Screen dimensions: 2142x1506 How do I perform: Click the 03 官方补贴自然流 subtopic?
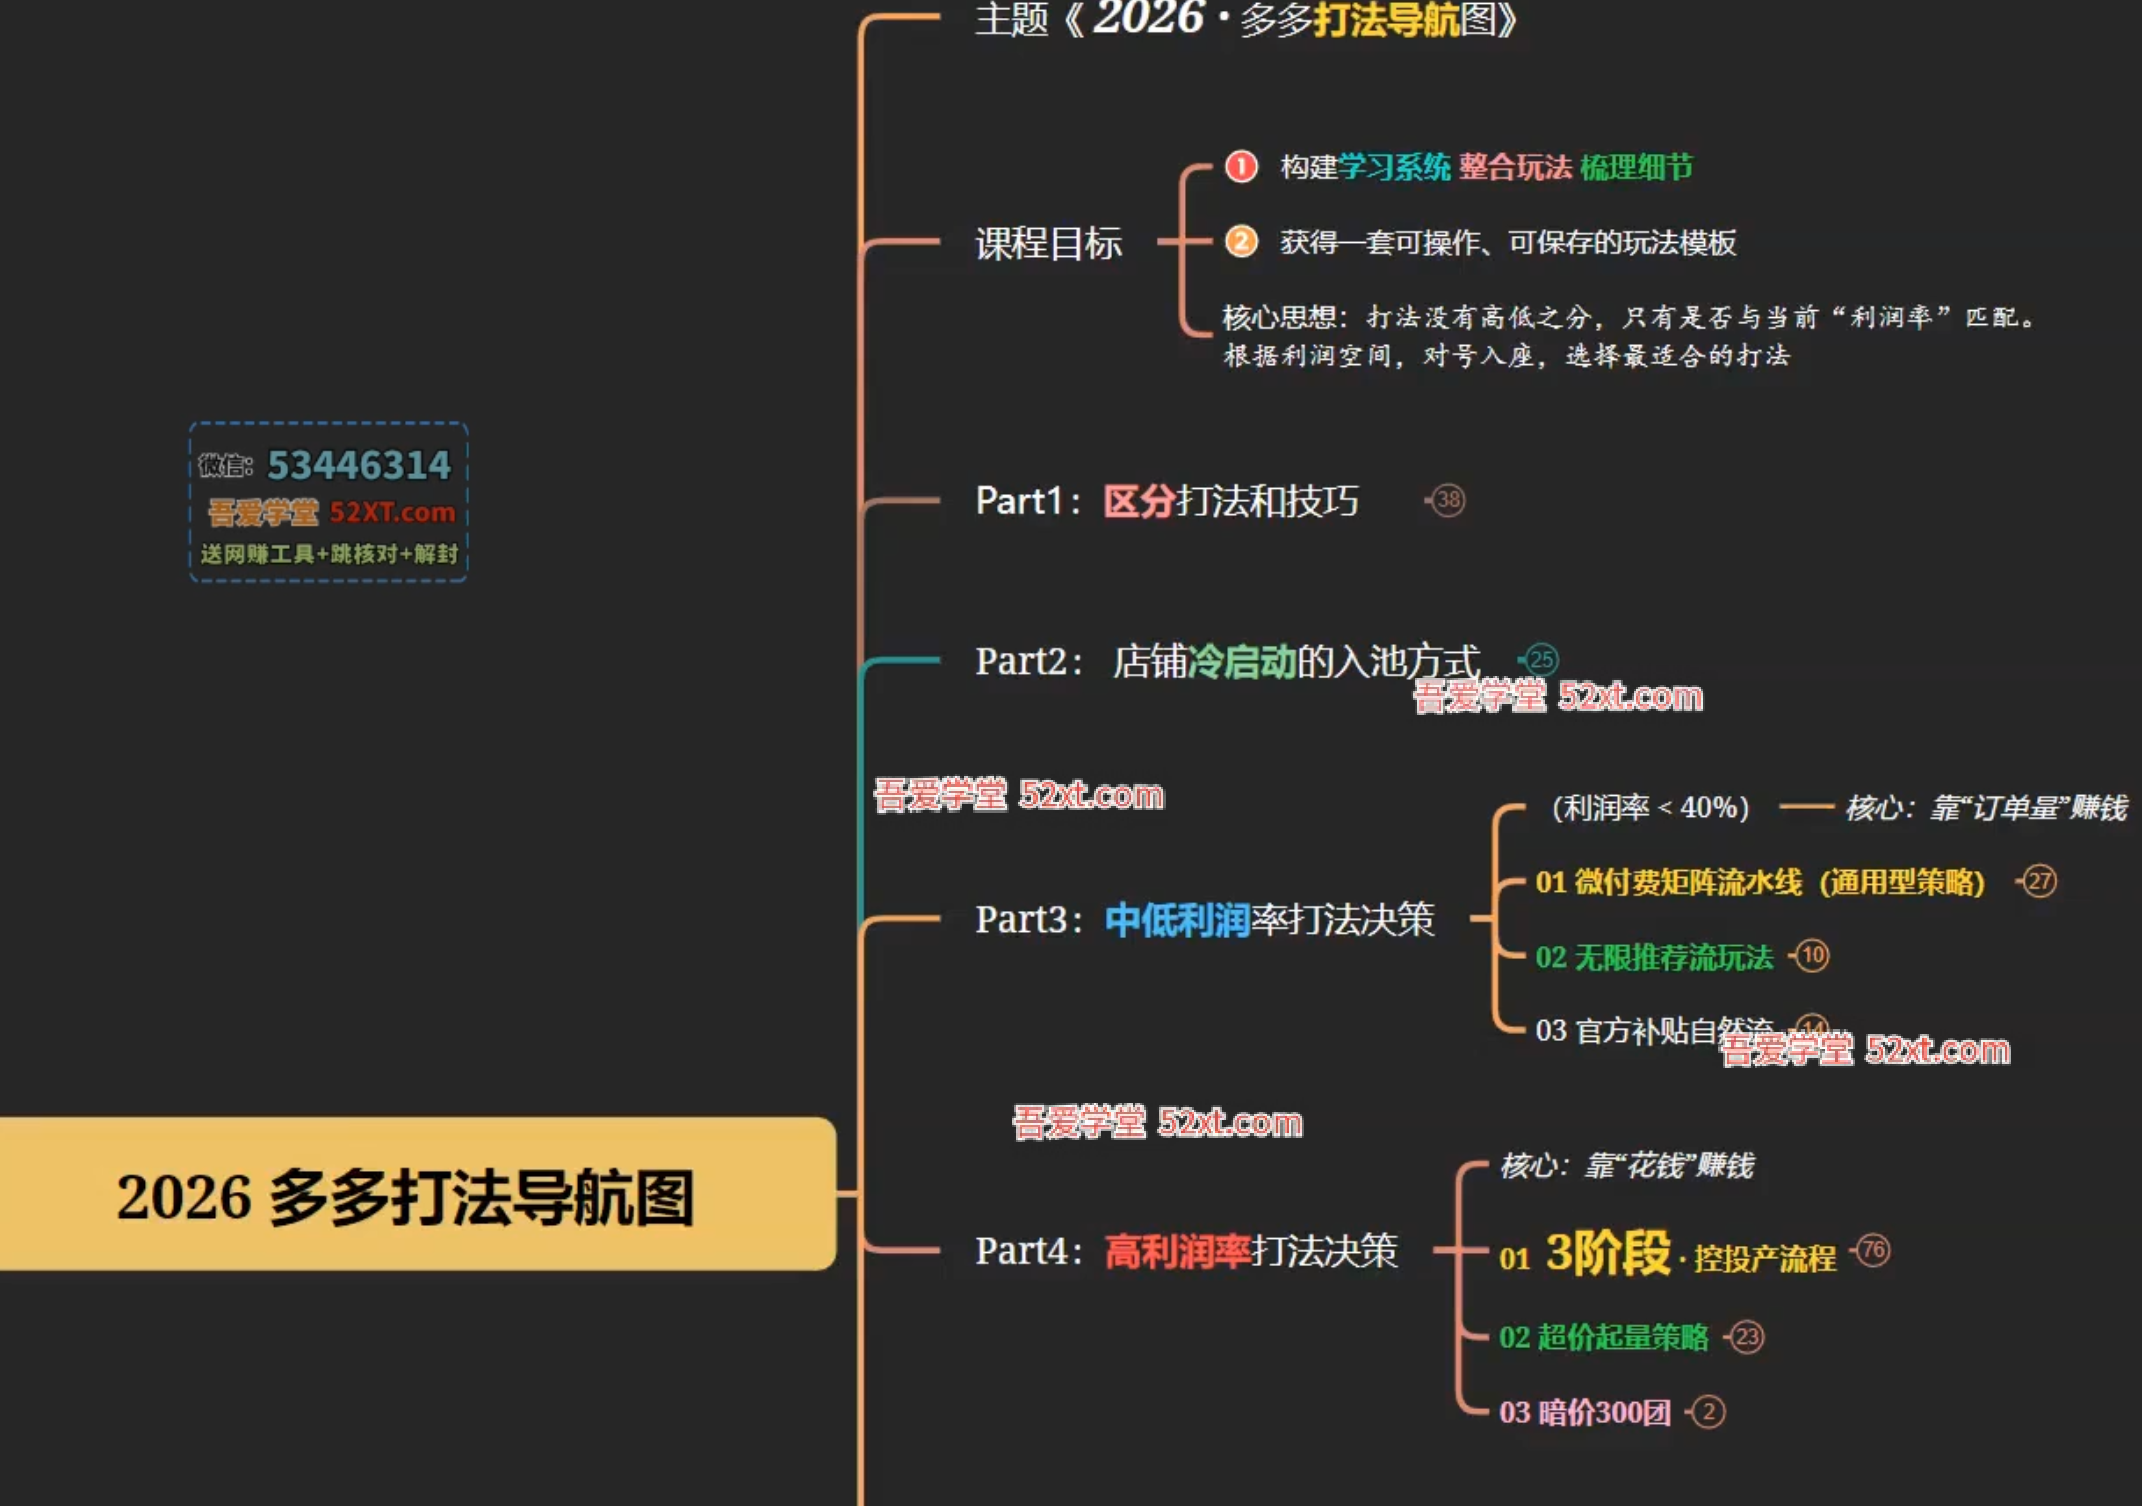[x=1640, y=1030]
